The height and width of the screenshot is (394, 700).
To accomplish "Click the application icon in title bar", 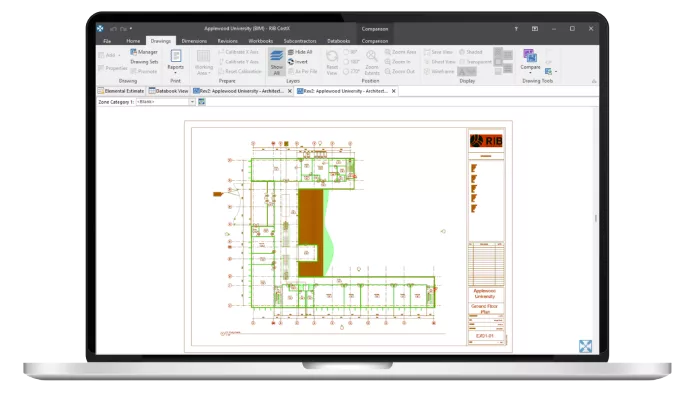I will click(100, 29).
